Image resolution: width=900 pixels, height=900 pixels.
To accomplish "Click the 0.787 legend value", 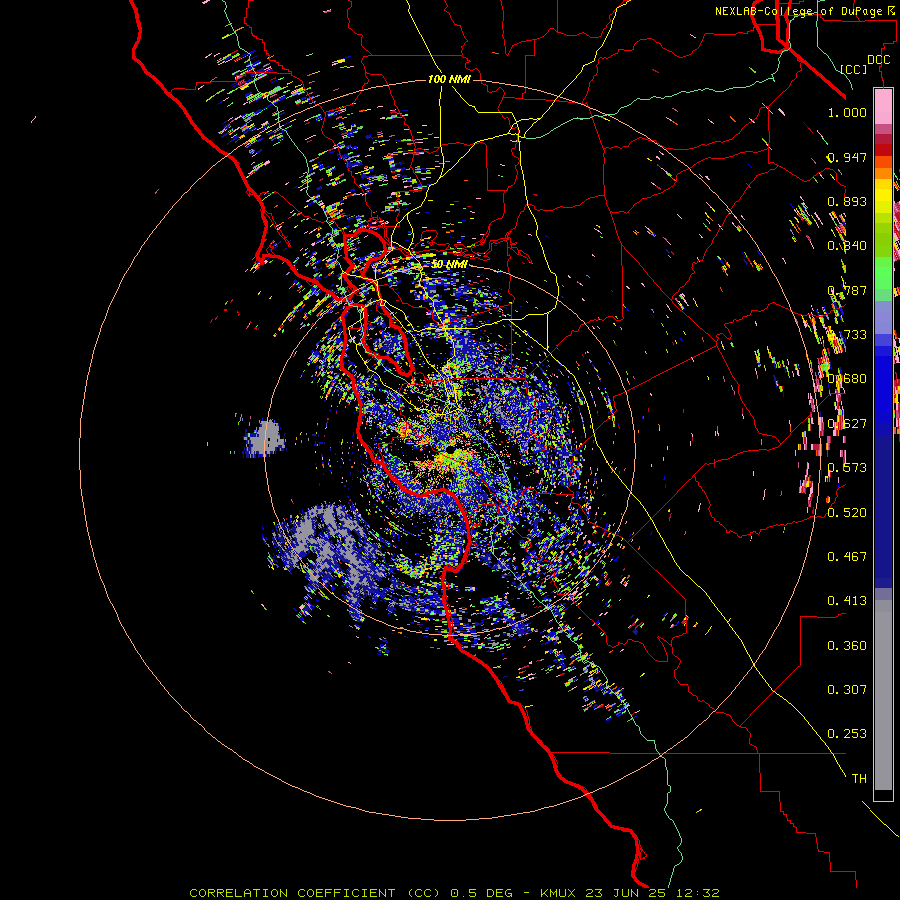I will click(847, 290).
